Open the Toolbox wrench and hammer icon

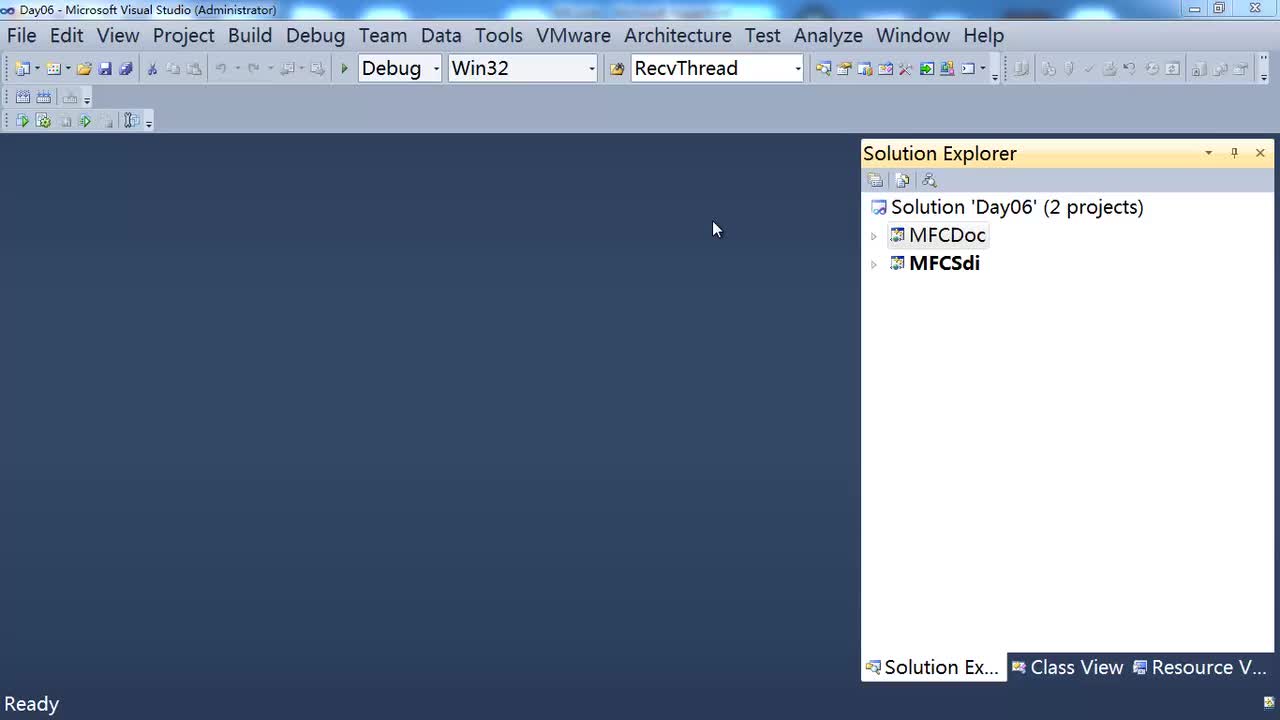[x=906, y=69]
